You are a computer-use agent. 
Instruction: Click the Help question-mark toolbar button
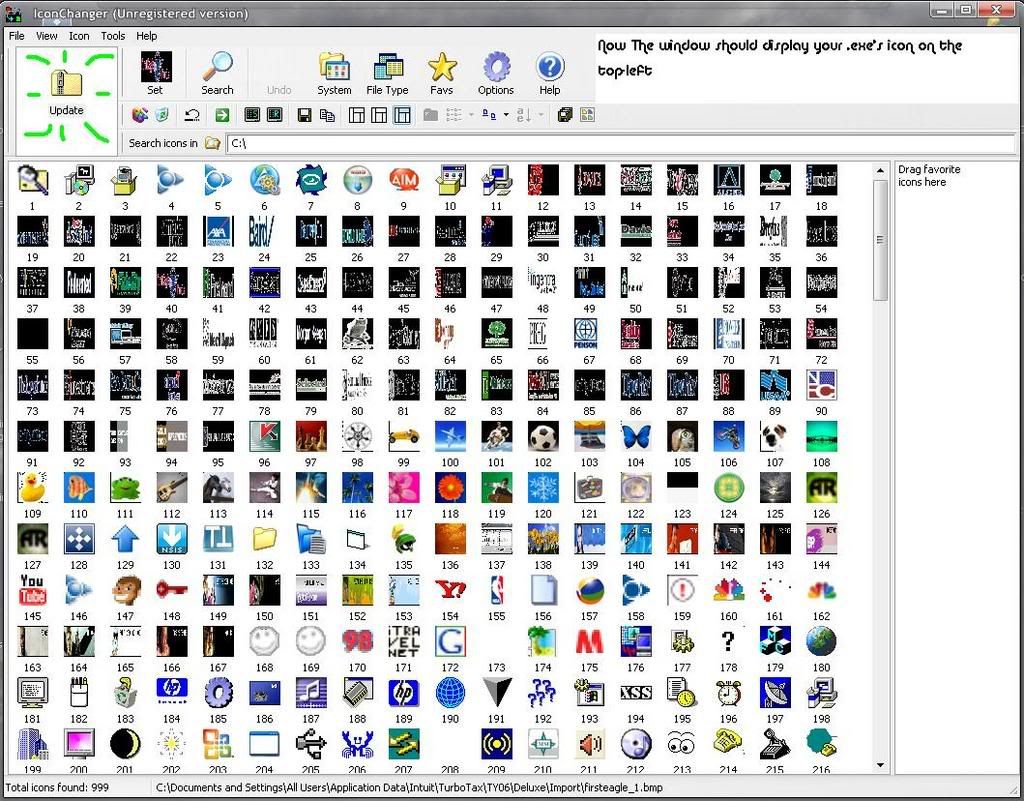[550, 73]
